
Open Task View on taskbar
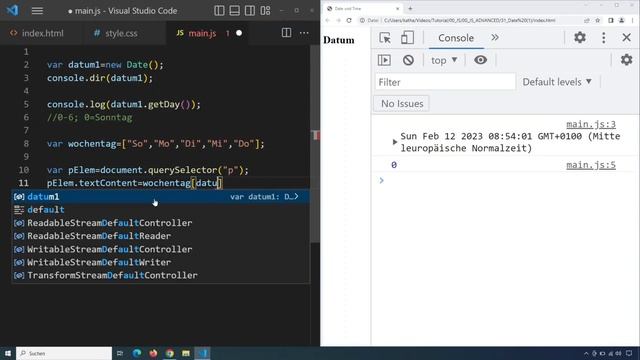(x=120, y=353)
